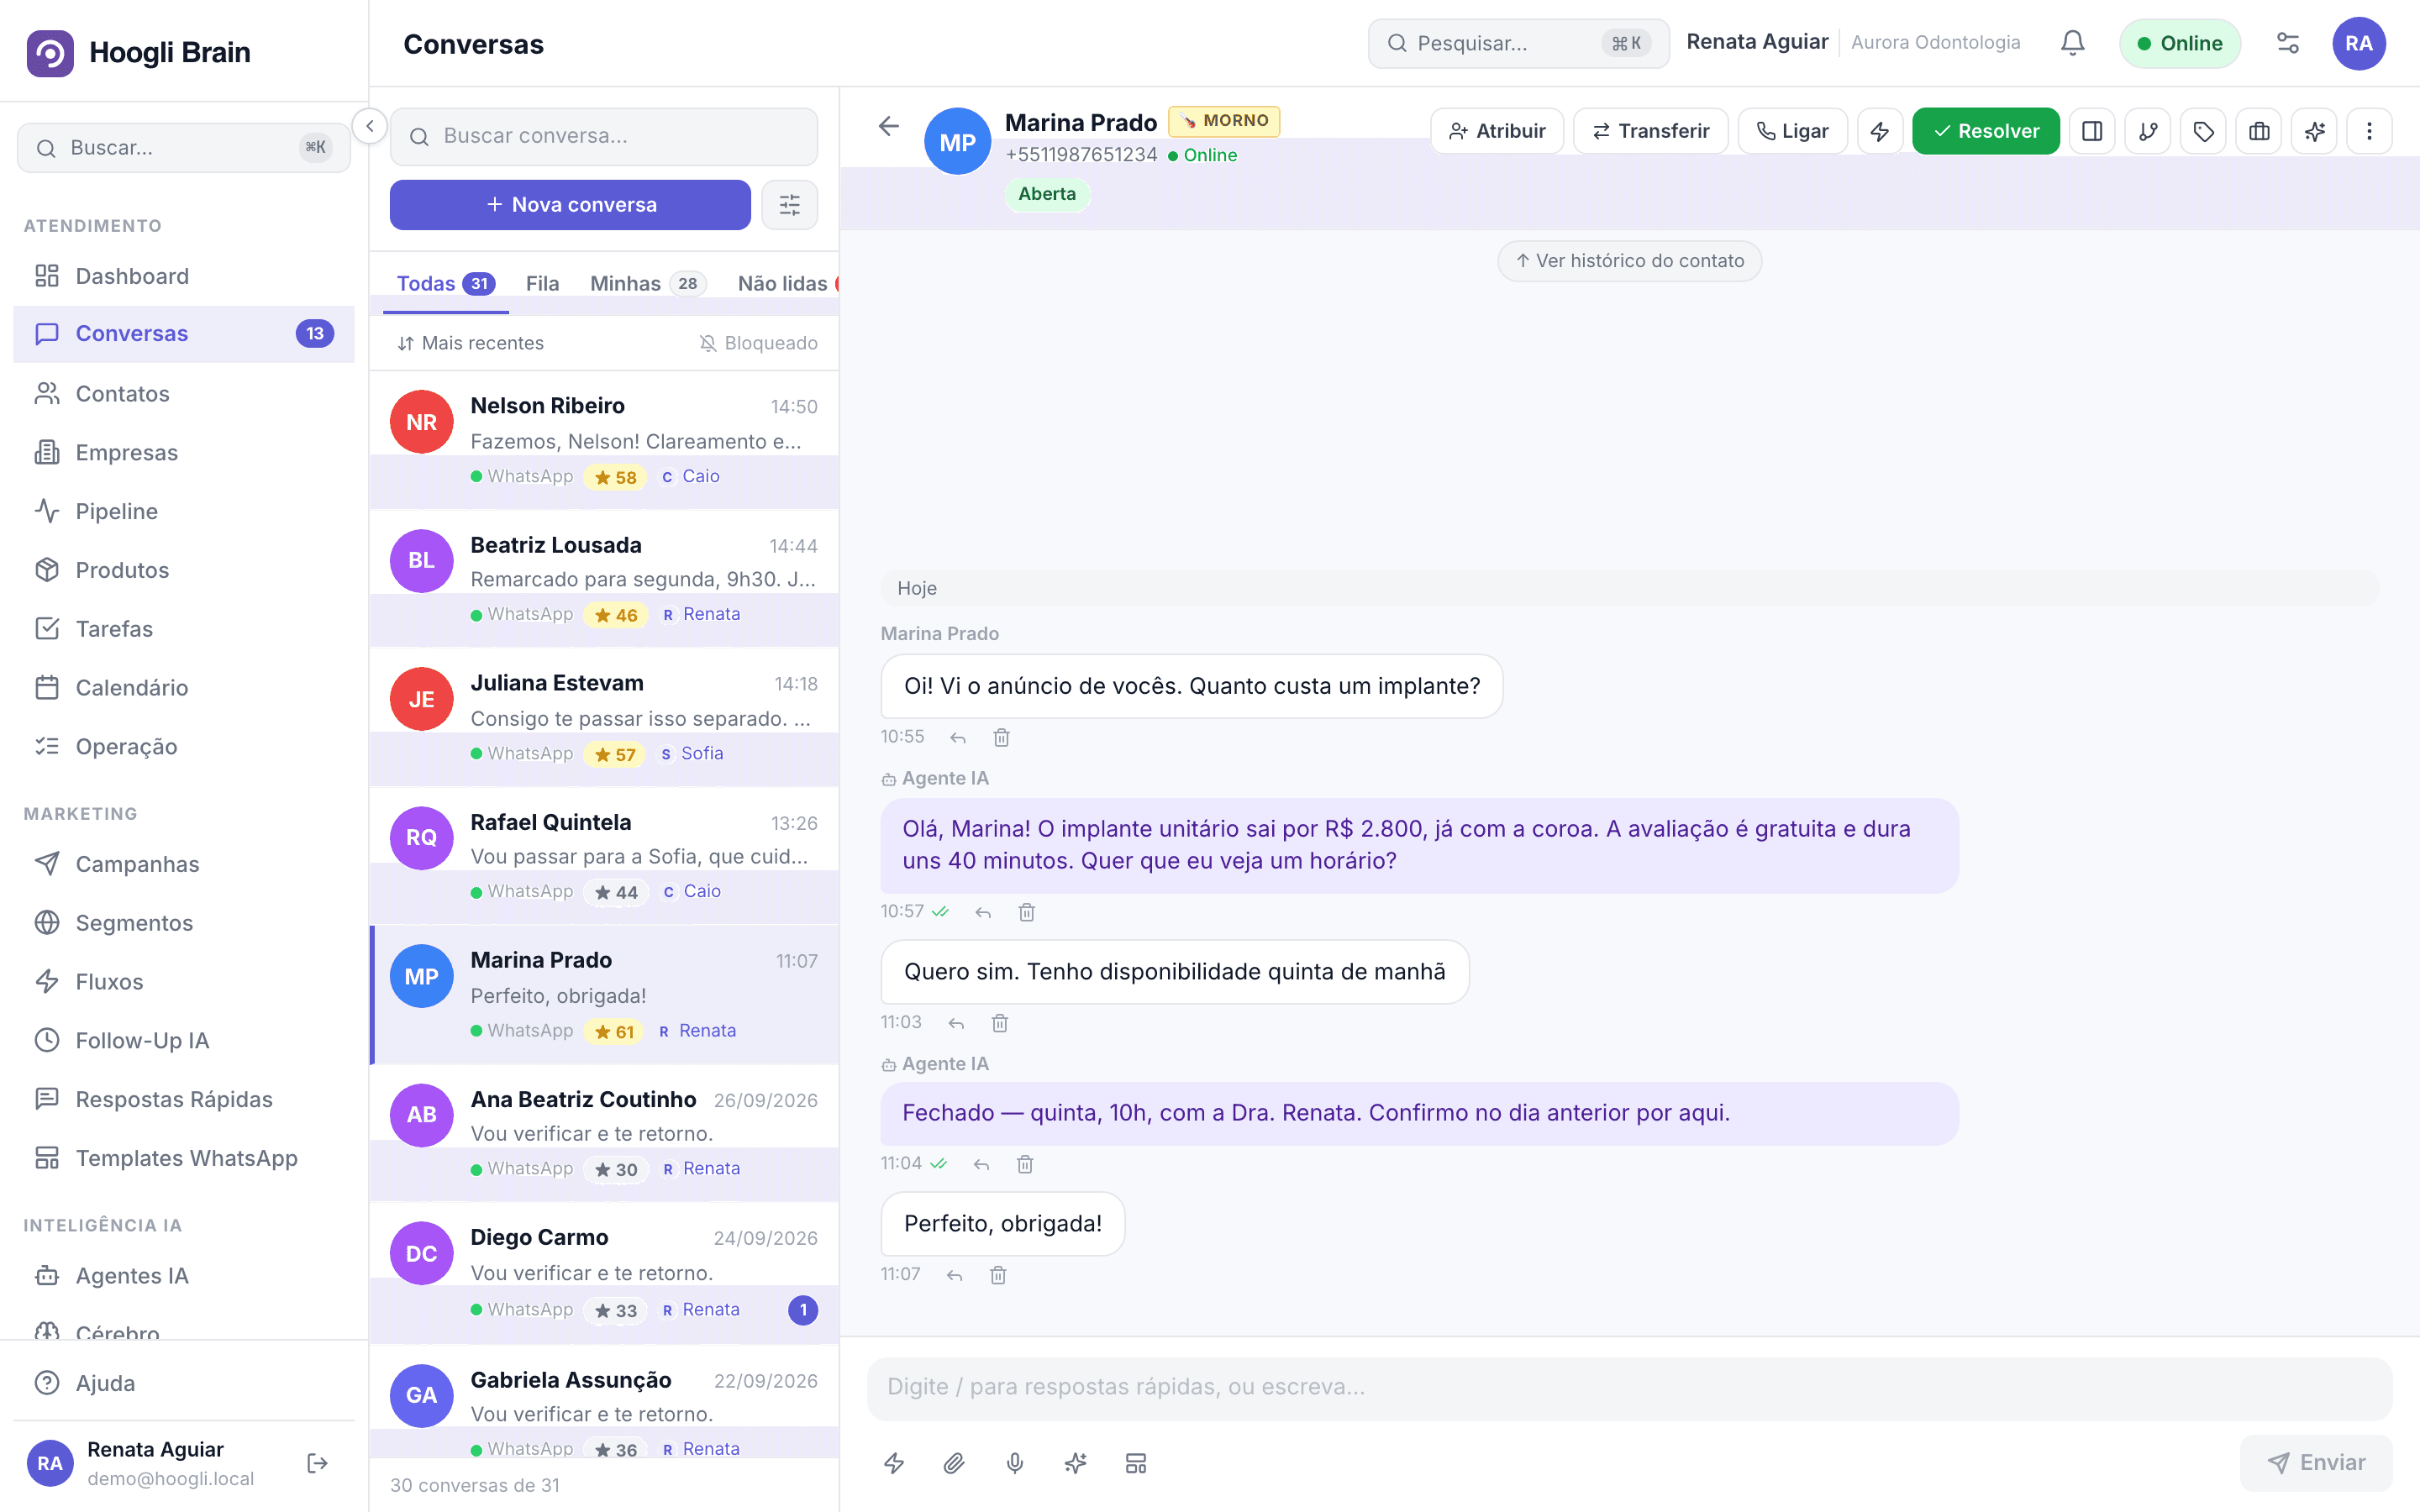The height and width of the screenshot is (1512, 2420).
Task: Collapse the left sidebar with chevron button
Action: pyautogui.click(x=370, y=126)
